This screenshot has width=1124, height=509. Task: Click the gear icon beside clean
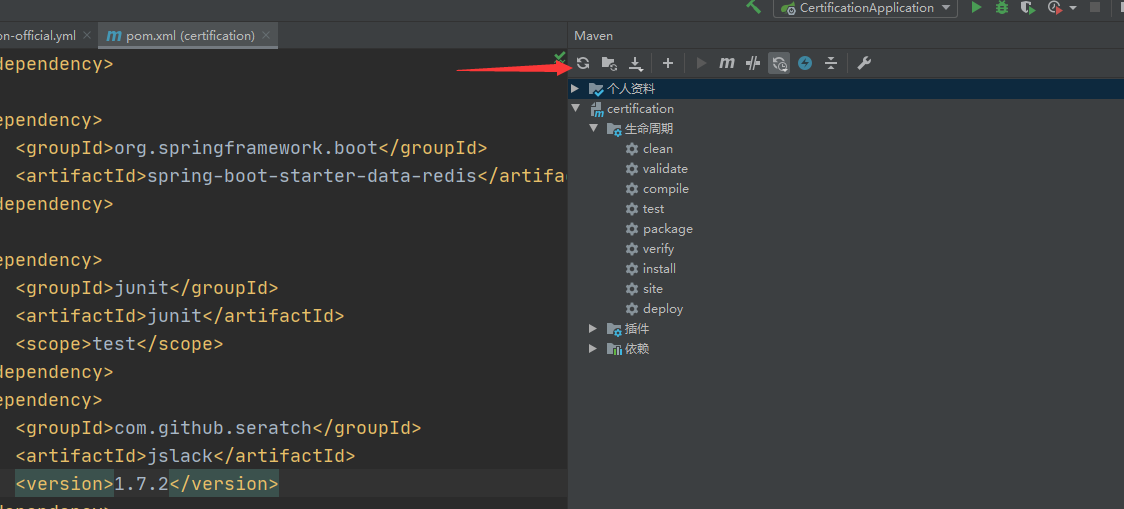point(632,148)
